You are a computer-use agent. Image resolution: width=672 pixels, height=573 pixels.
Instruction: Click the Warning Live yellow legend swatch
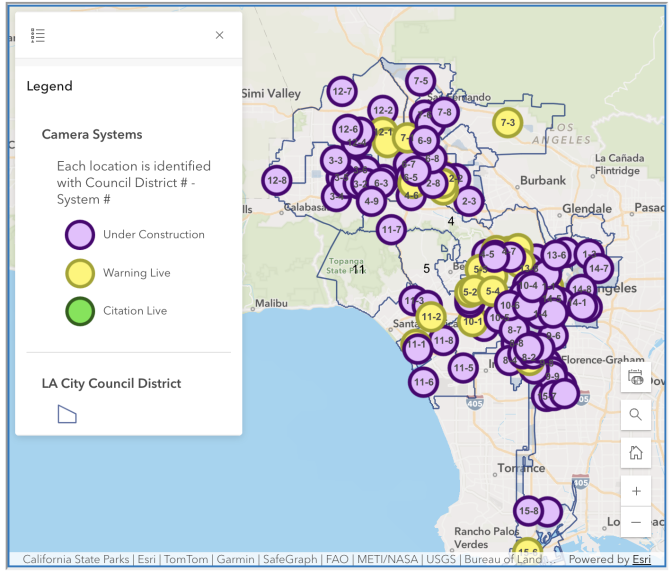pos(80,273)
